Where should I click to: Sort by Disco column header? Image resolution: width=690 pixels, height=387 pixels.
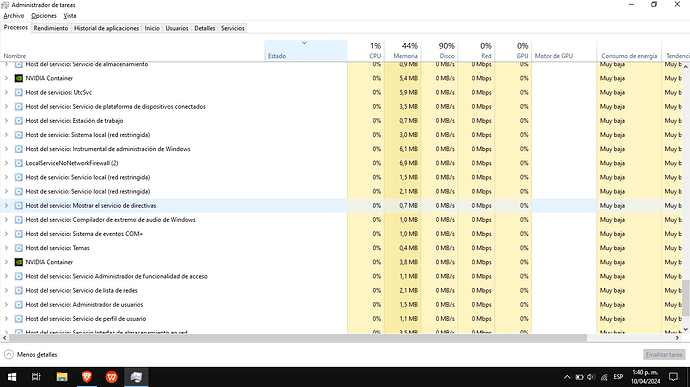click(439, 51)
